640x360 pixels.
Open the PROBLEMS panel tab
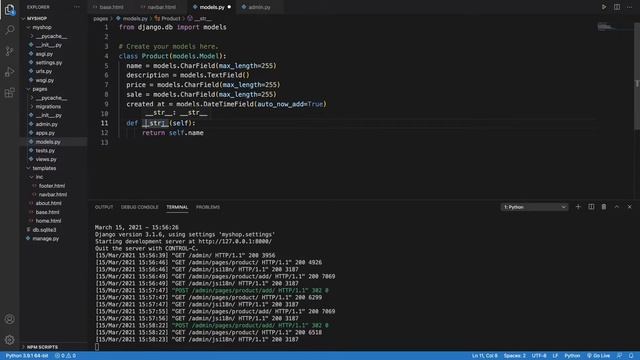click(x=208, y=207)
